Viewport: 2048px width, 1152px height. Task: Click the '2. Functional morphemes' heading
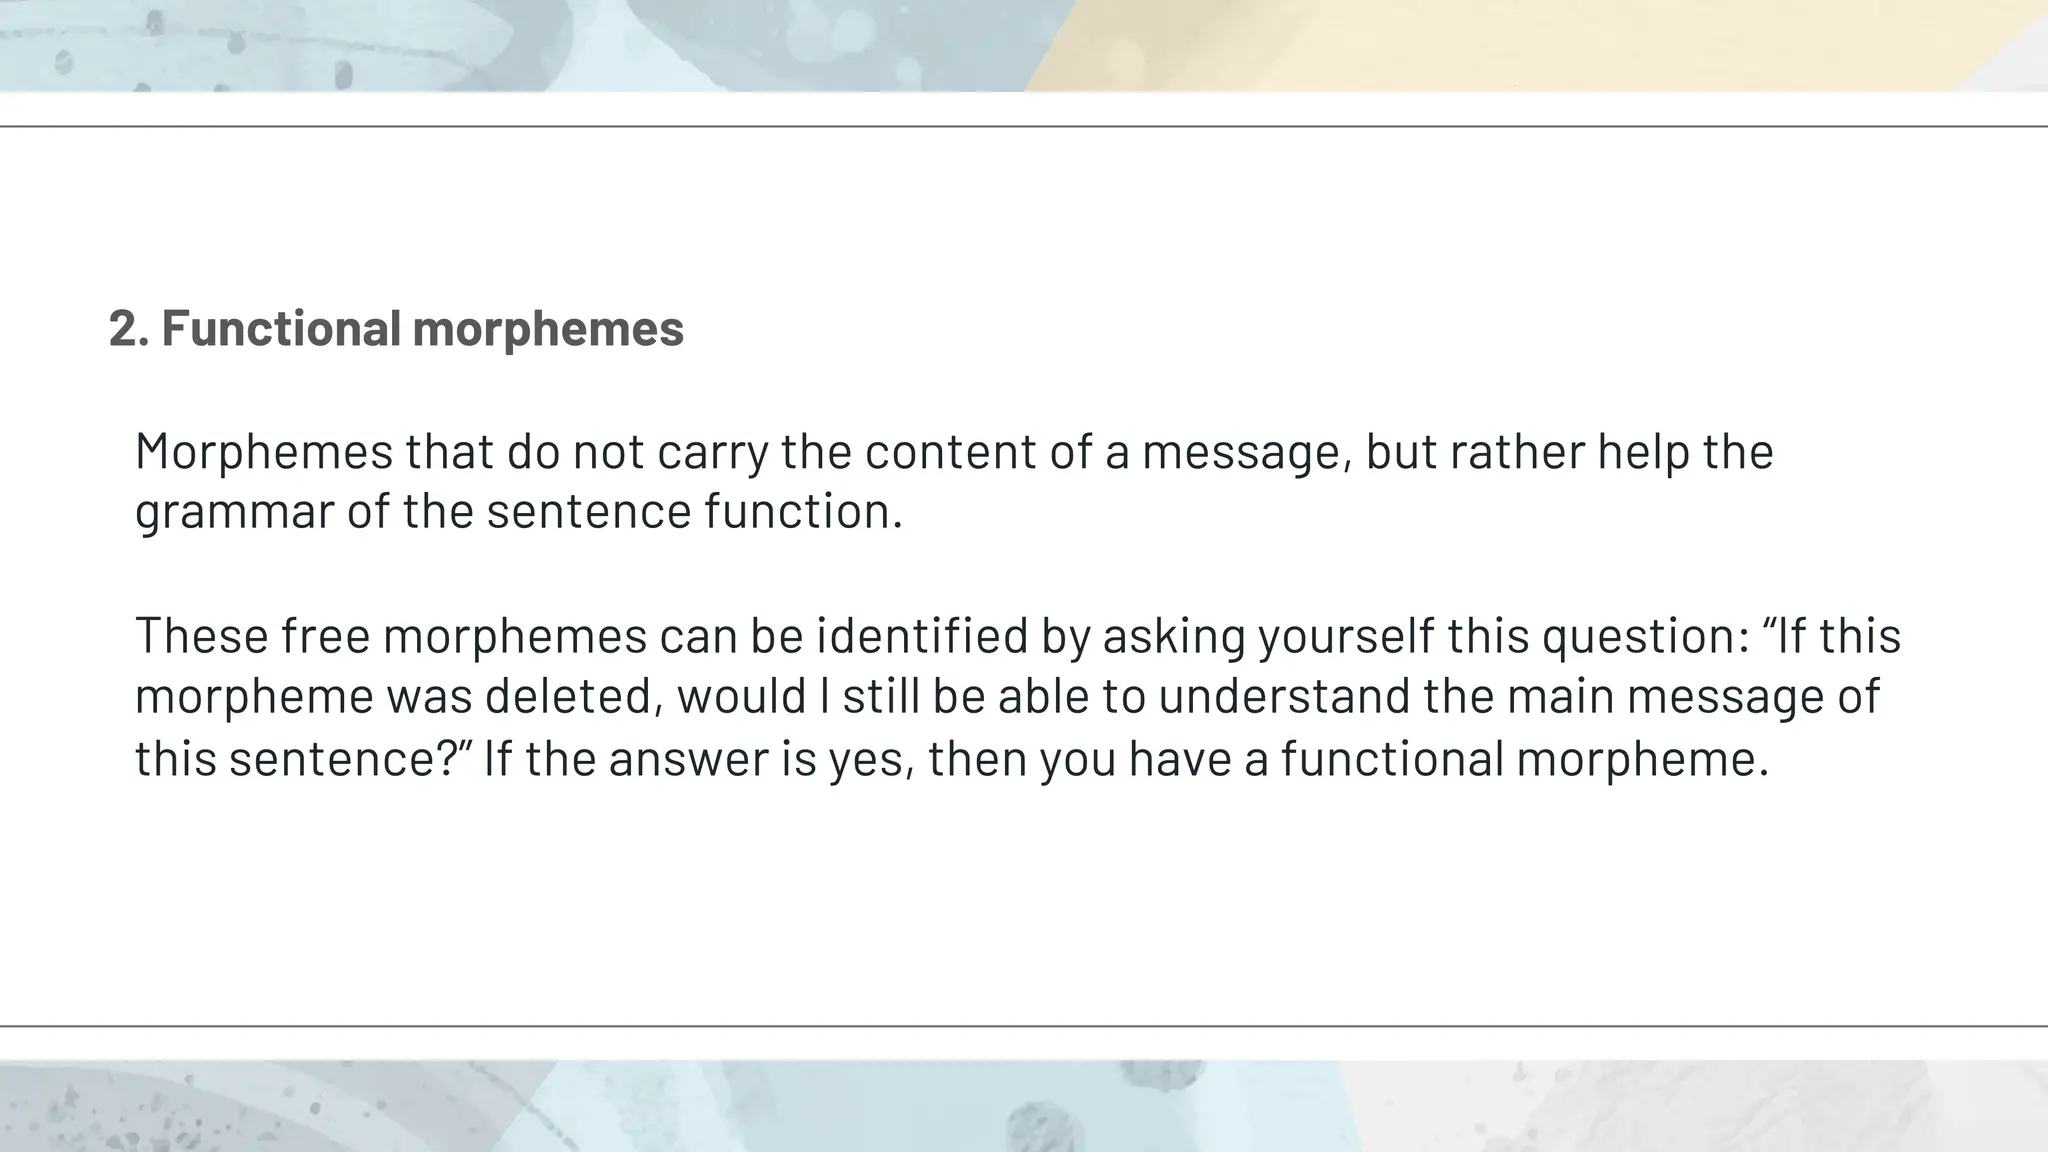(396, 328)
